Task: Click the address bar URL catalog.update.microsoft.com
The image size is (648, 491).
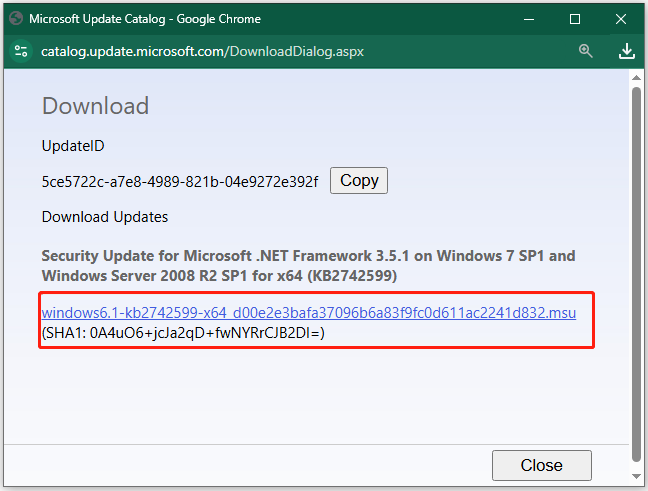Action: tap(202, 52)
